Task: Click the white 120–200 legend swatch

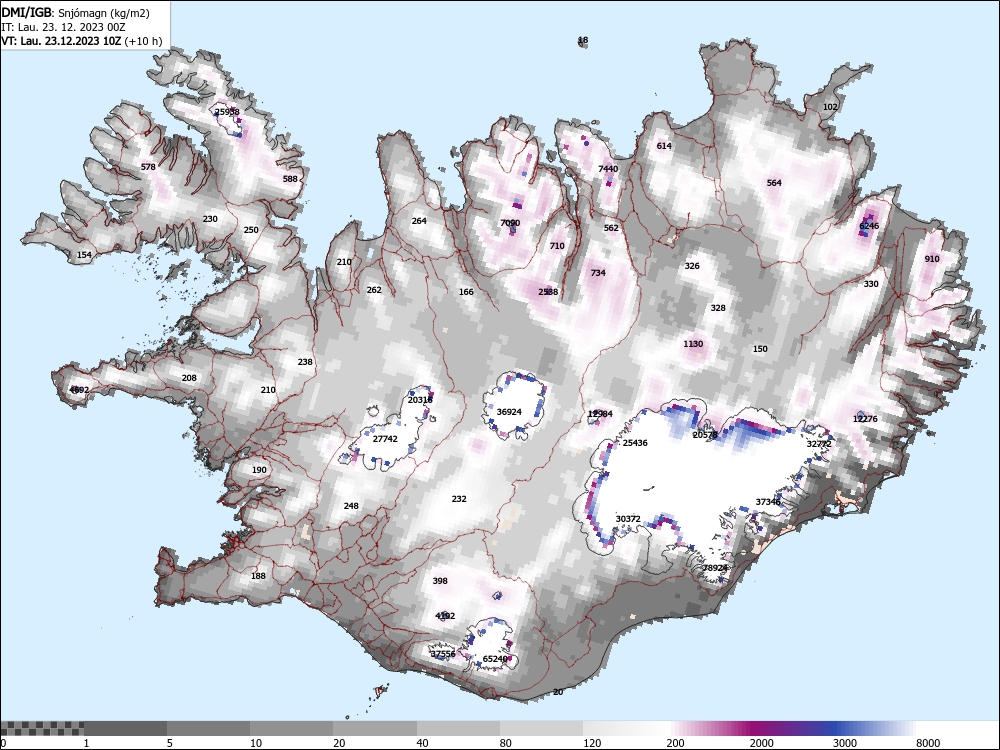Action: pyautogui.click(x=624, y=728)
